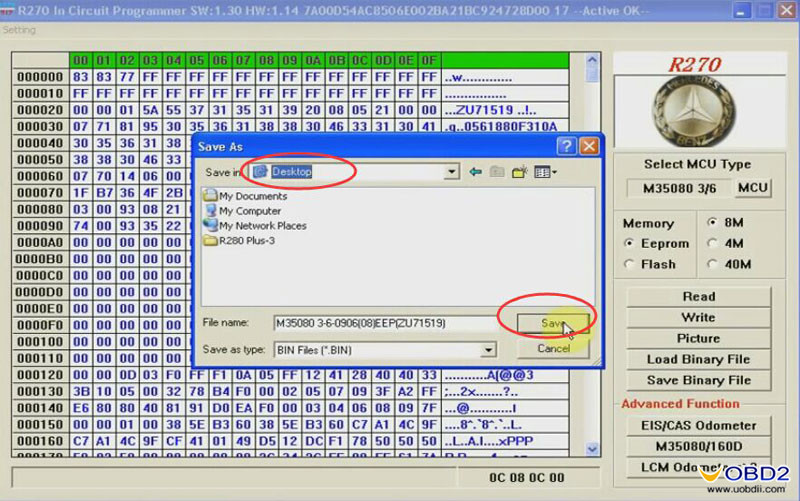This screenshot has height=501, width=800.
Task: Select hex address row 000160
Action: (x=40, y=441)
